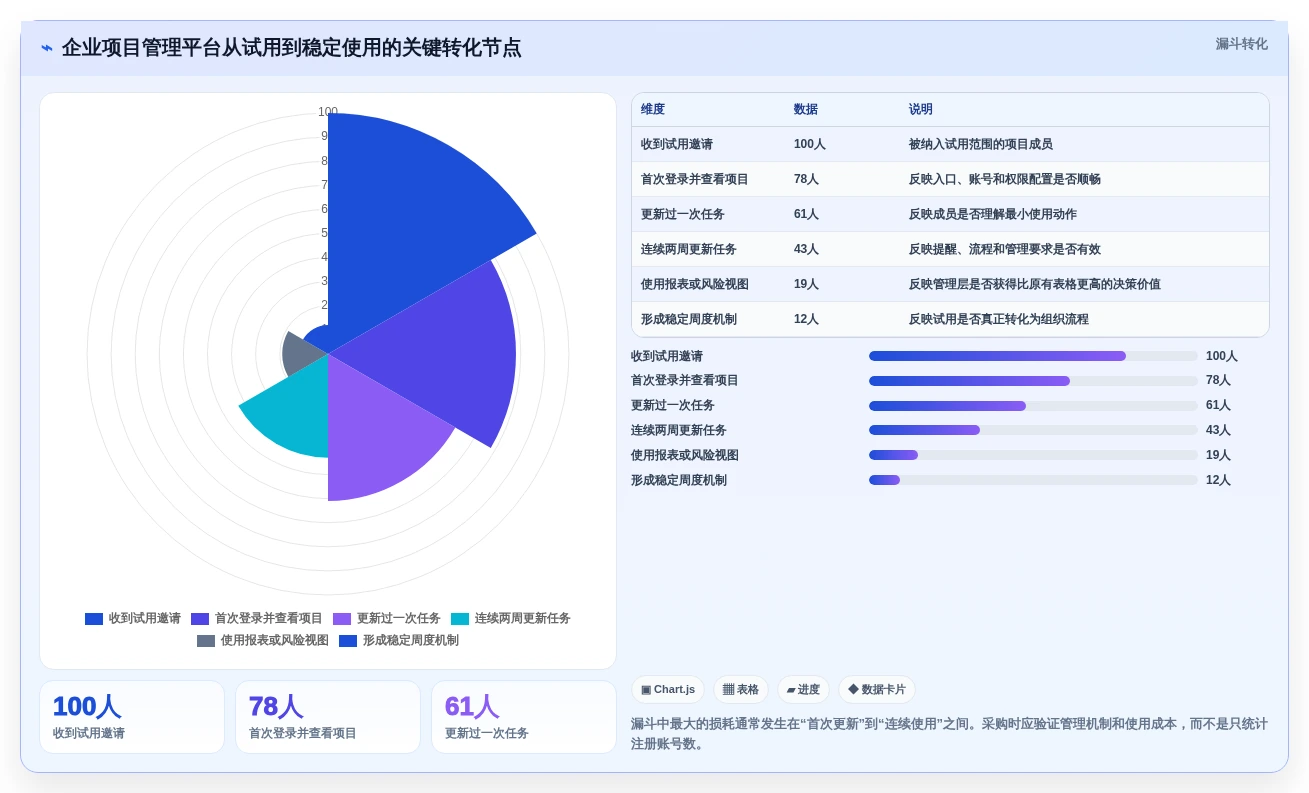
Task: Click description 反映提醒、流程和管理要求是否有效
Action: [1005, 249]
